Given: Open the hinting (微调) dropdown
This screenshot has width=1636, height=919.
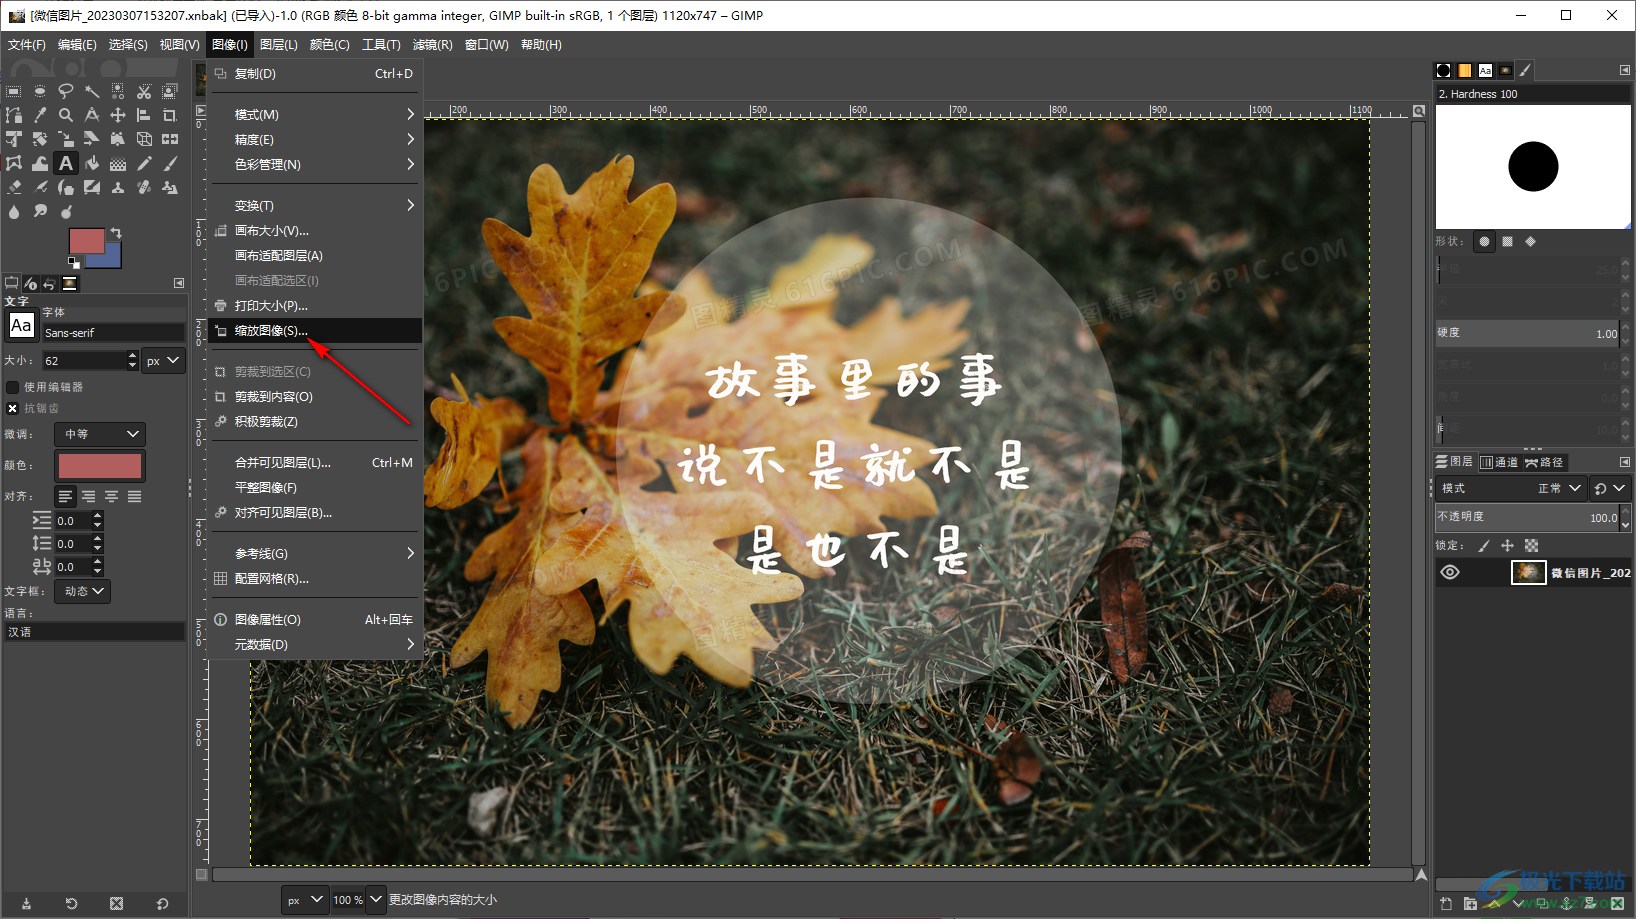Looking at the screenshot, I should click(100, 434).
